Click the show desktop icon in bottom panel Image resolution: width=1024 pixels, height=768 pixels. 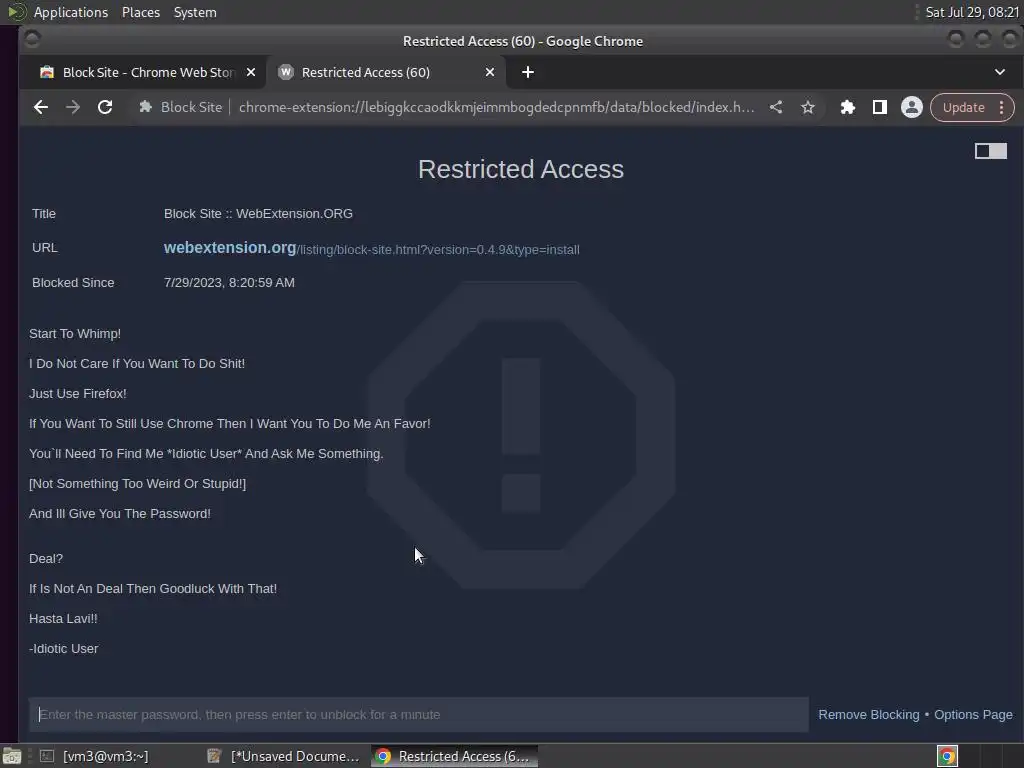point(12,756)
